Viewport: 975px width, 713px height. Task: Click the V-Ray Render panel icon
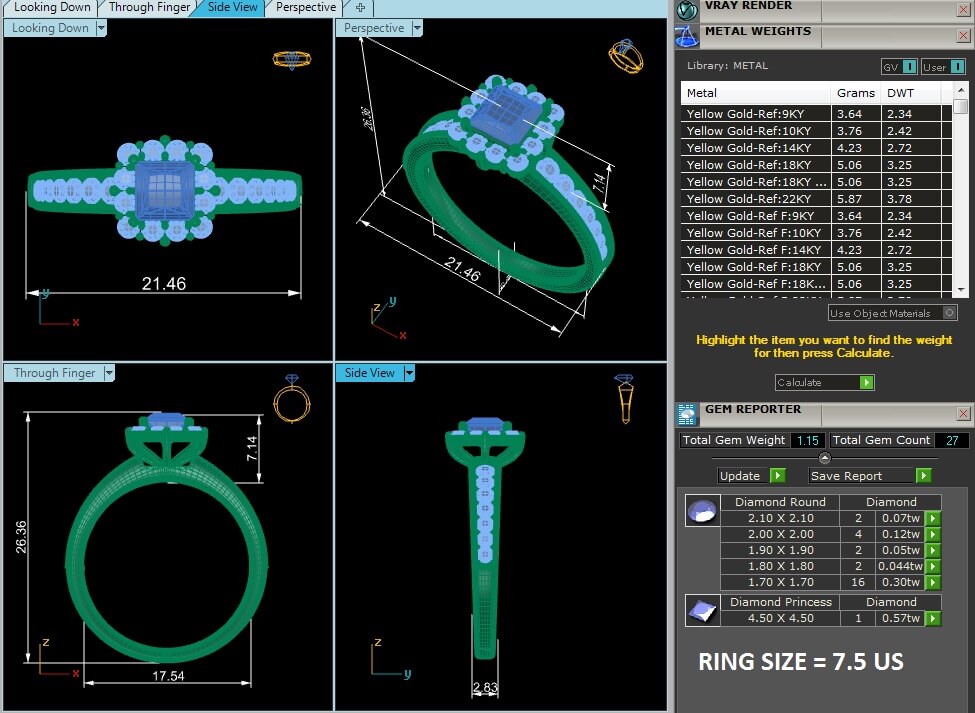point(687,9)
